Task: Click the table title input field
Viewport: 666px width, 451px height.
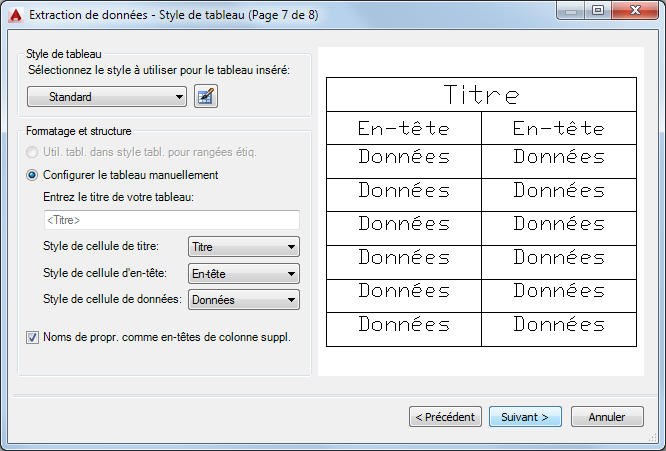Action: tap(171, 220)
